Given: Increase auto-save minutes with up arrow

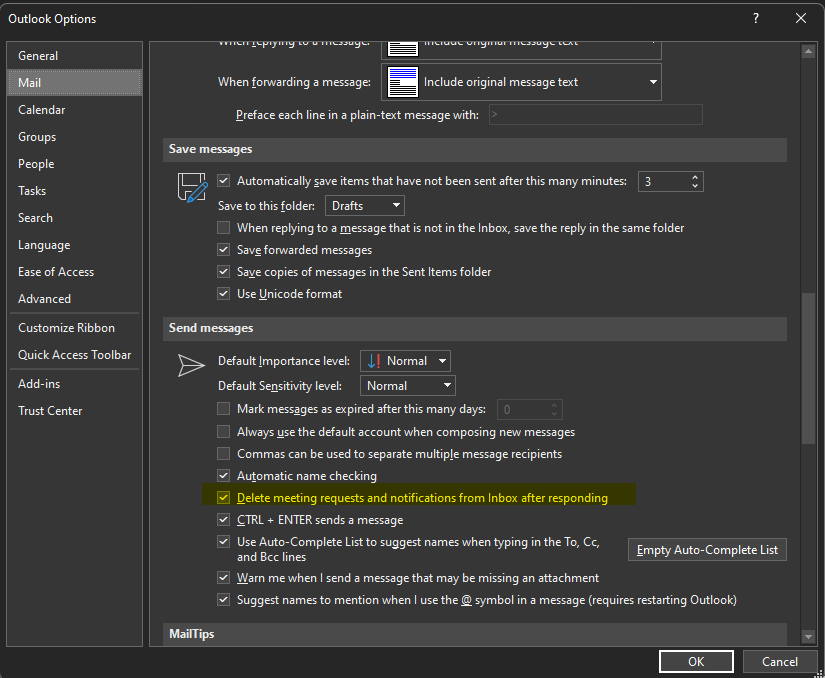Looking at the screenshot, I should point(695,177).
